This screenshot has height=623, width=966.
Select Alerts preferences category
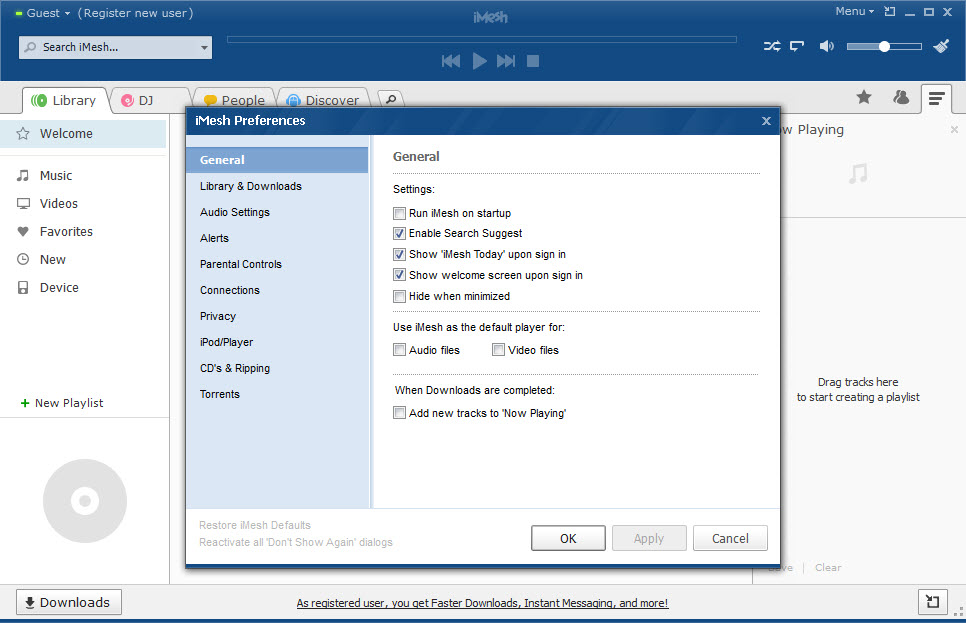click(277, 238)
